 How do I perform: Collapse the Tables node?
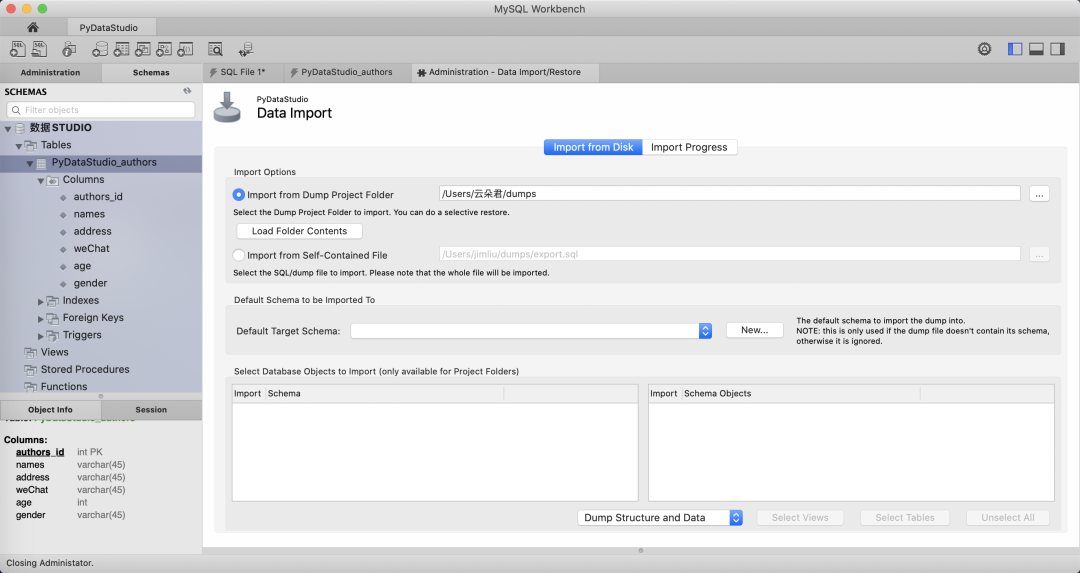coord(19,146)
